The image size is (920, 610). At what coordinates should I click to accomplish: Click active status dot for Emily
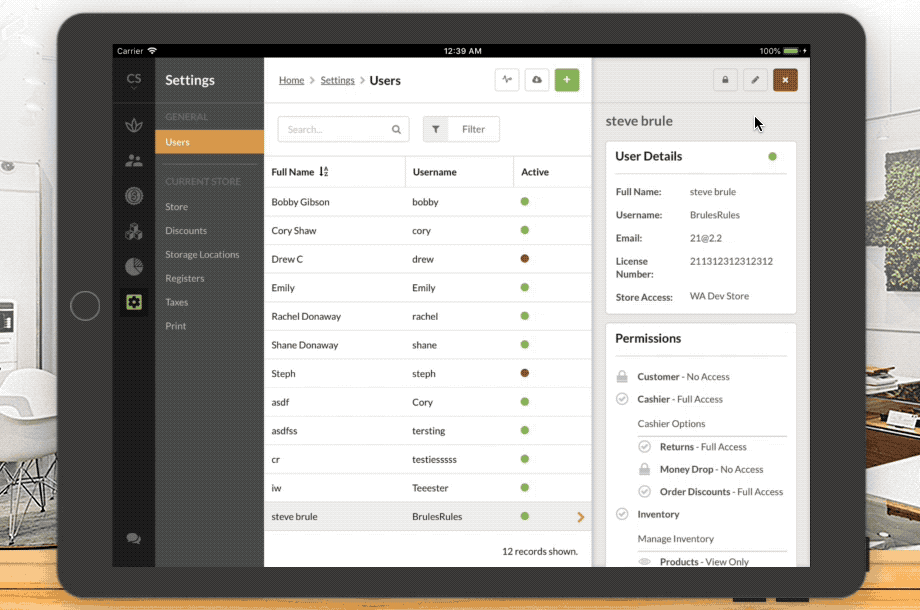(x=525, y=287)
